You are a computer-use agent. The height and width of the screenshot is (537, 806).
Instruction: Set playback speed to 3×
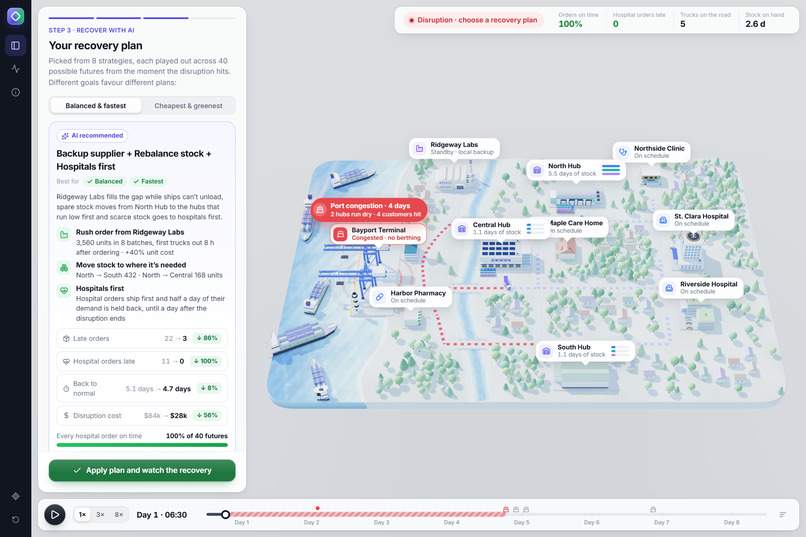tap(100, 514)
